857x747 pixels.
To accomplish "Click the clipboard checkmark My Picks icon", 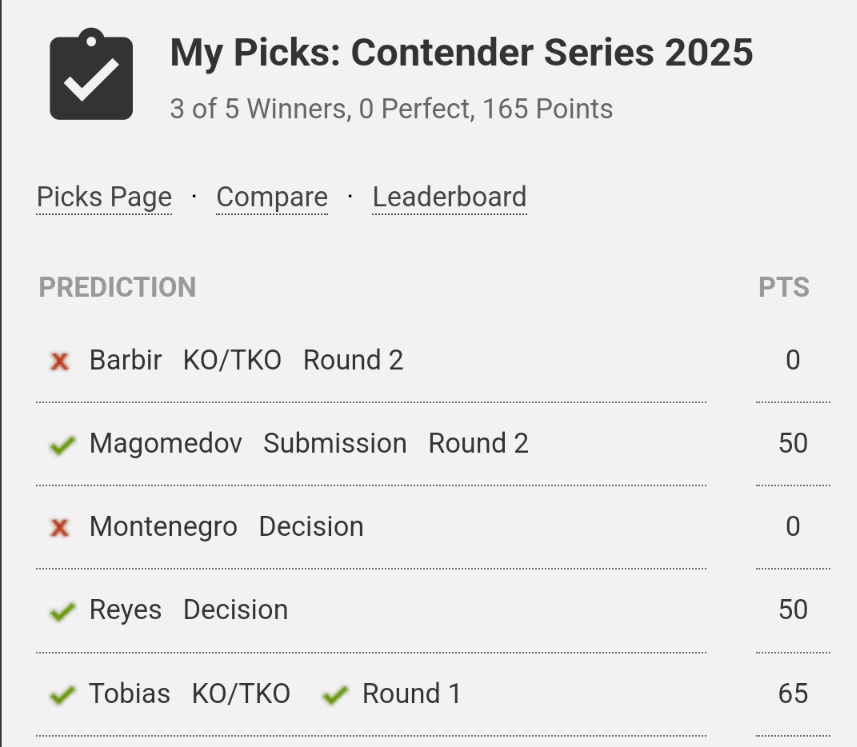I will [91, 75].
